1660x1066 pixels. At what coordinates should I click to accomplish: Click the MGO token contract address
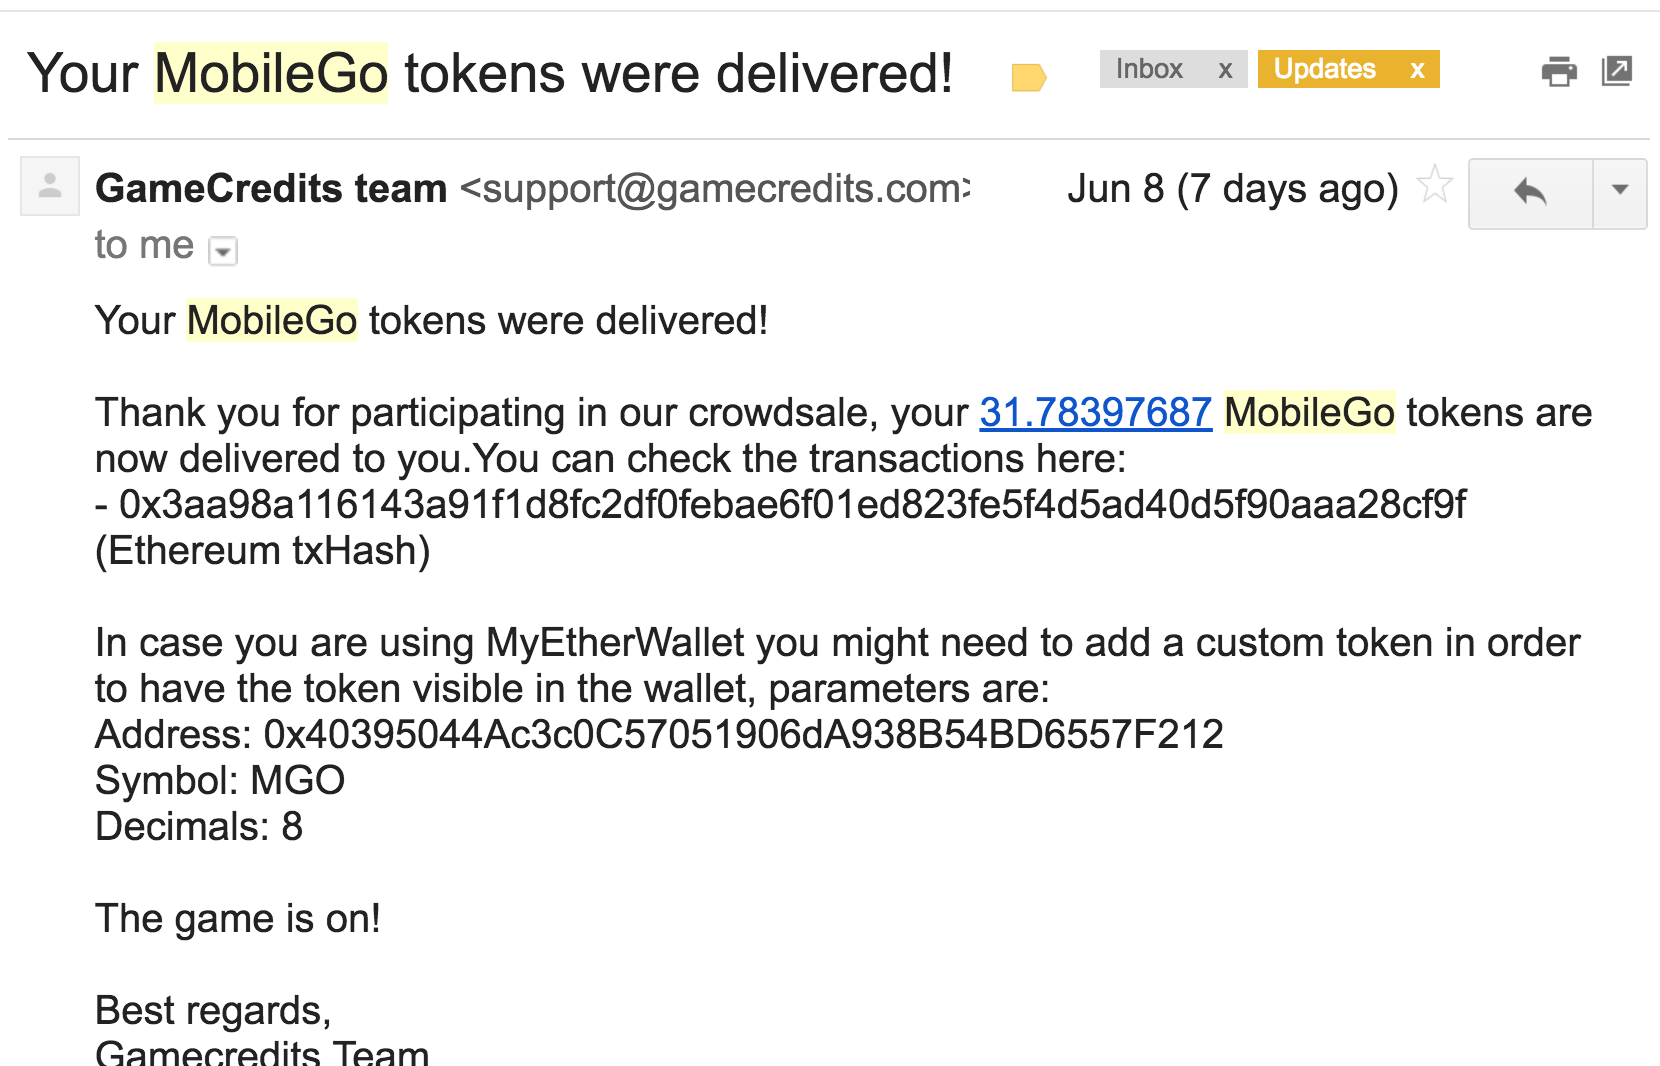tap(743, 735)
